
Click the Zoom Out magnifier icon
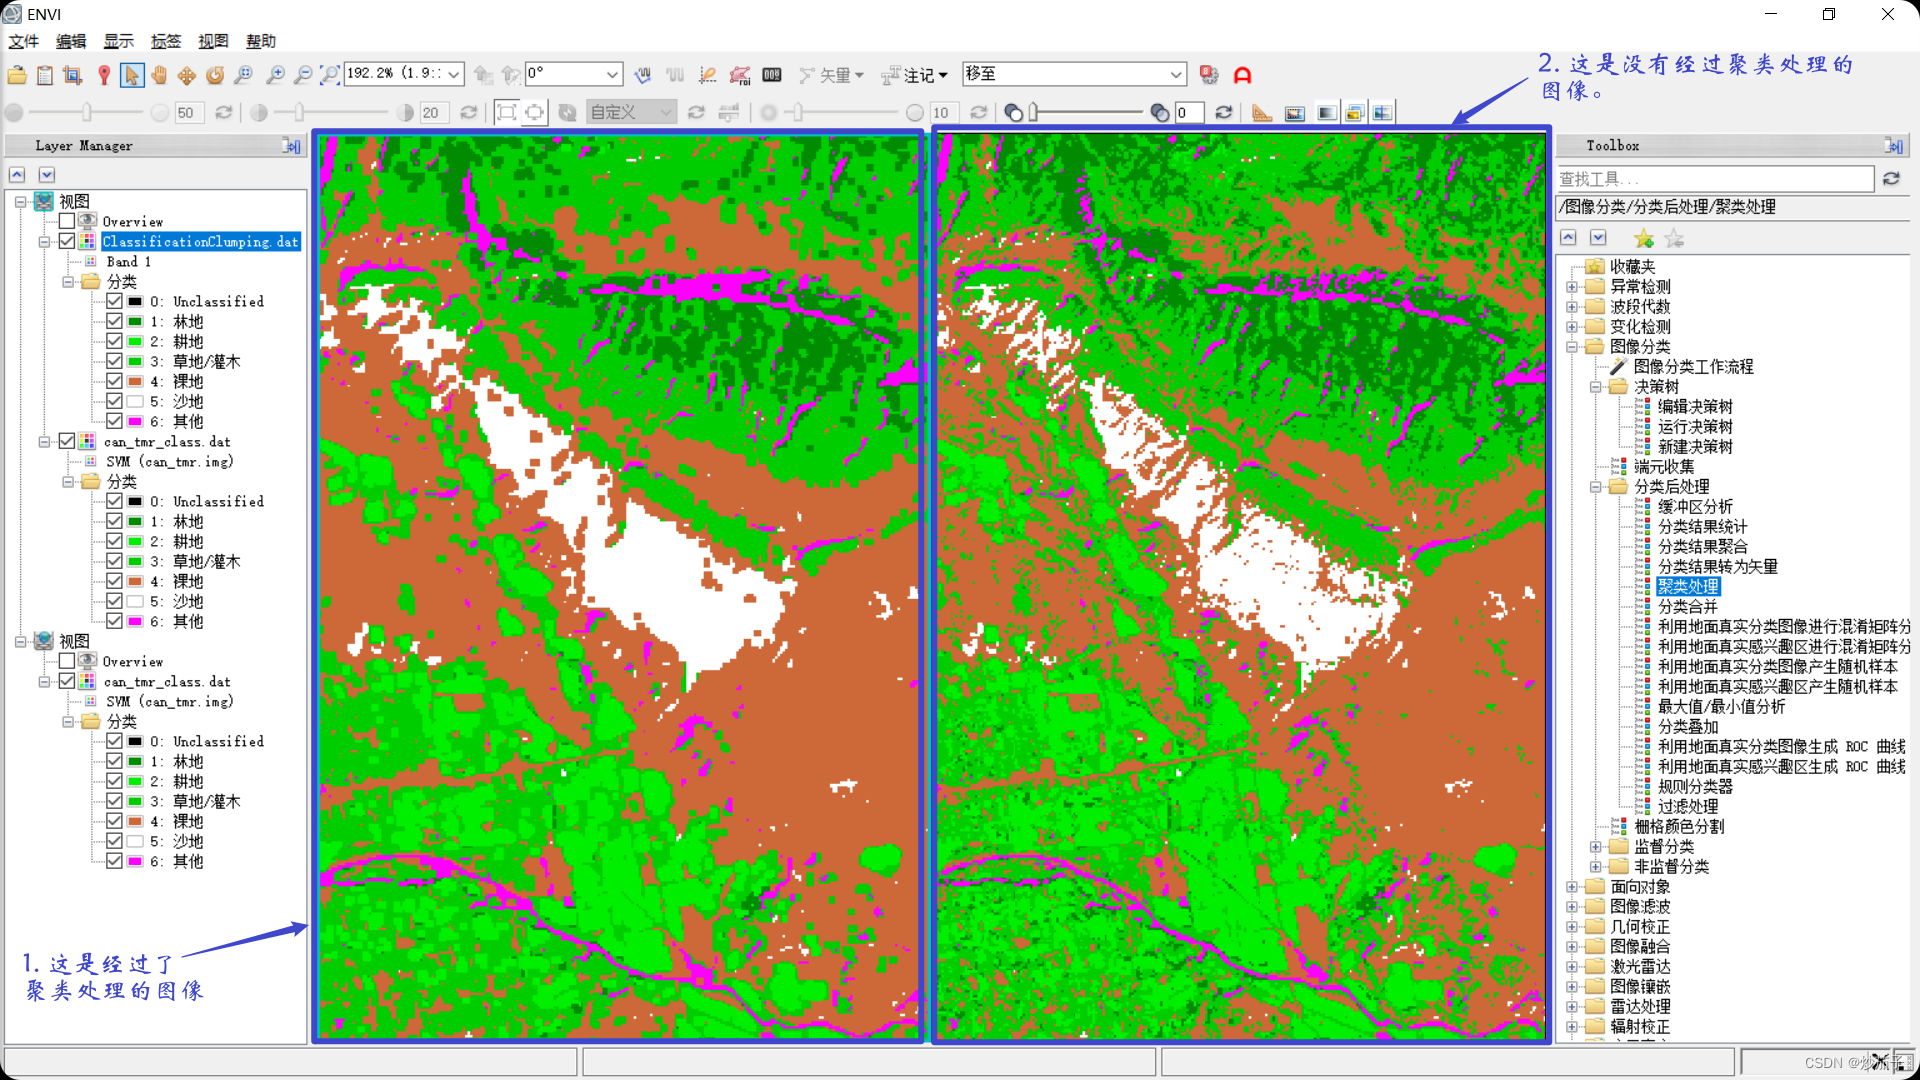click(x=302, y=75)
